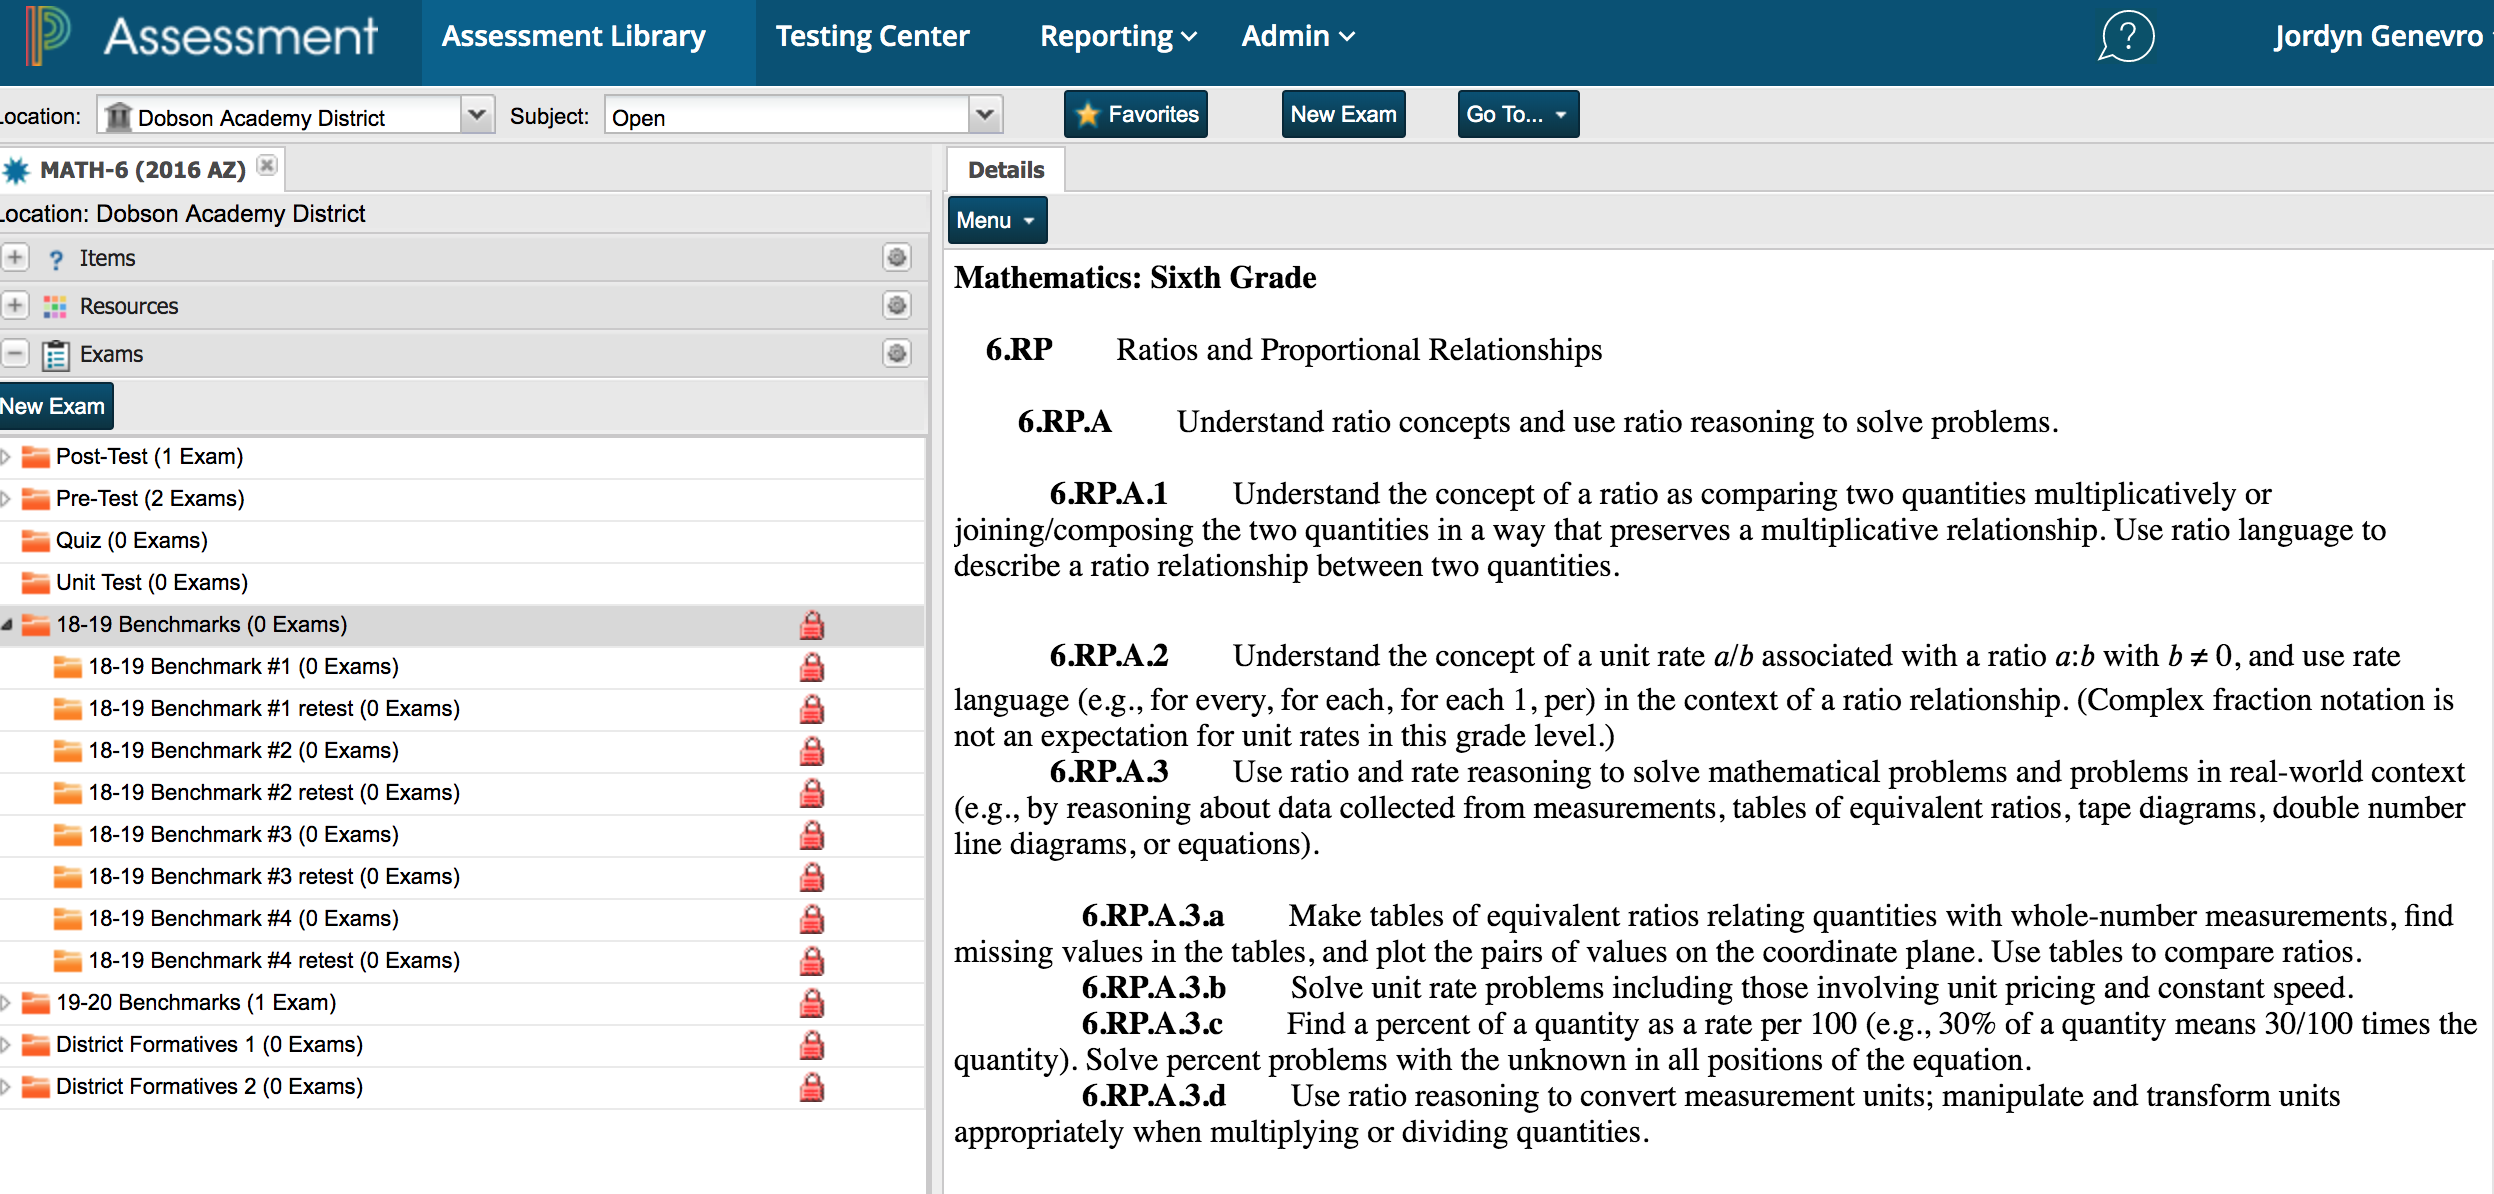Expand the District Formatives 2 folder

click(5, 1087)
